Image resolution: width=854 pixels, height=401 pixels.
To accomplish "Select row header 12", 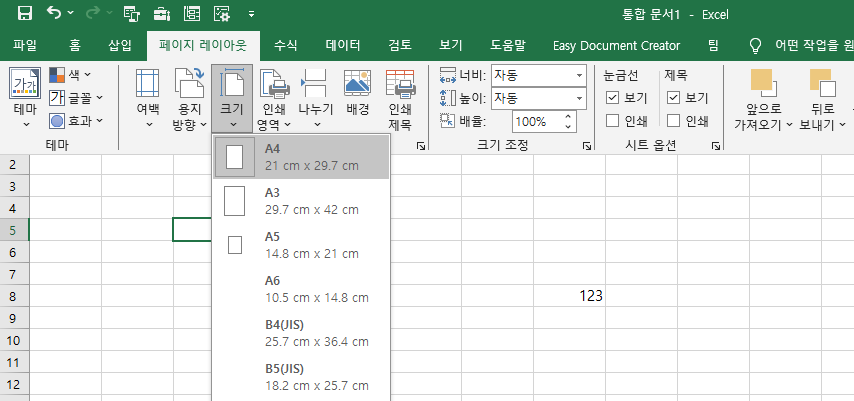I will (14, 384).
